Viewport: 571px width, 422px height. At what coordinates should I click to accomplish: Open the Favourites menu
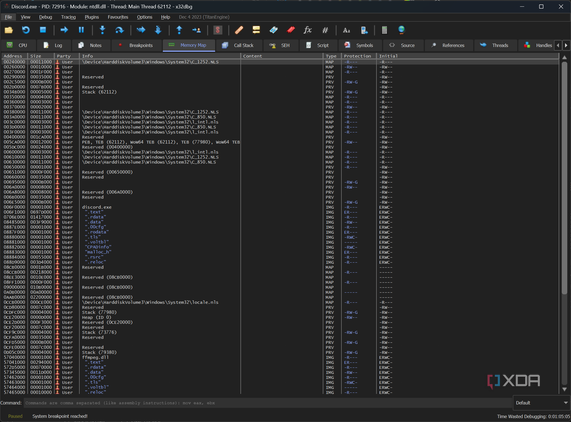pyautogui.click(x=118, y=17)
